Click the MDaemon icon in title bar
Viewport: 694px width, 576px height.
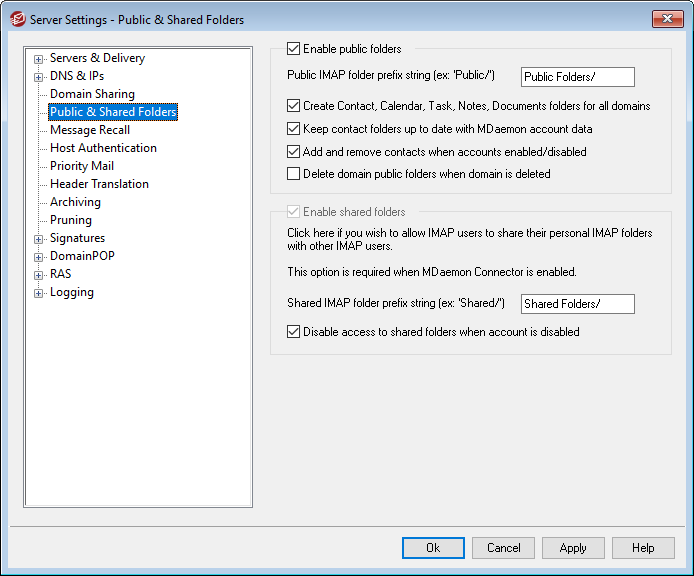(x=17, y=19)
